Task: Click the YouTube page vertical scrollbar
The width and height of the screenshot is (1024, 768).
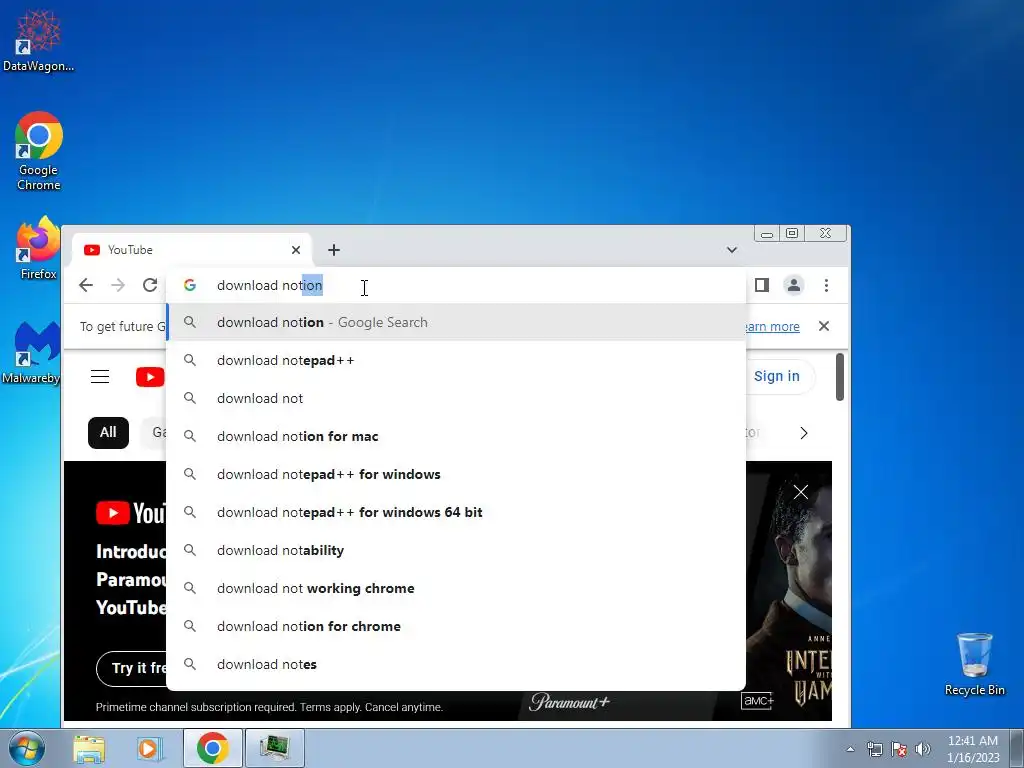Action: [840, 377]
